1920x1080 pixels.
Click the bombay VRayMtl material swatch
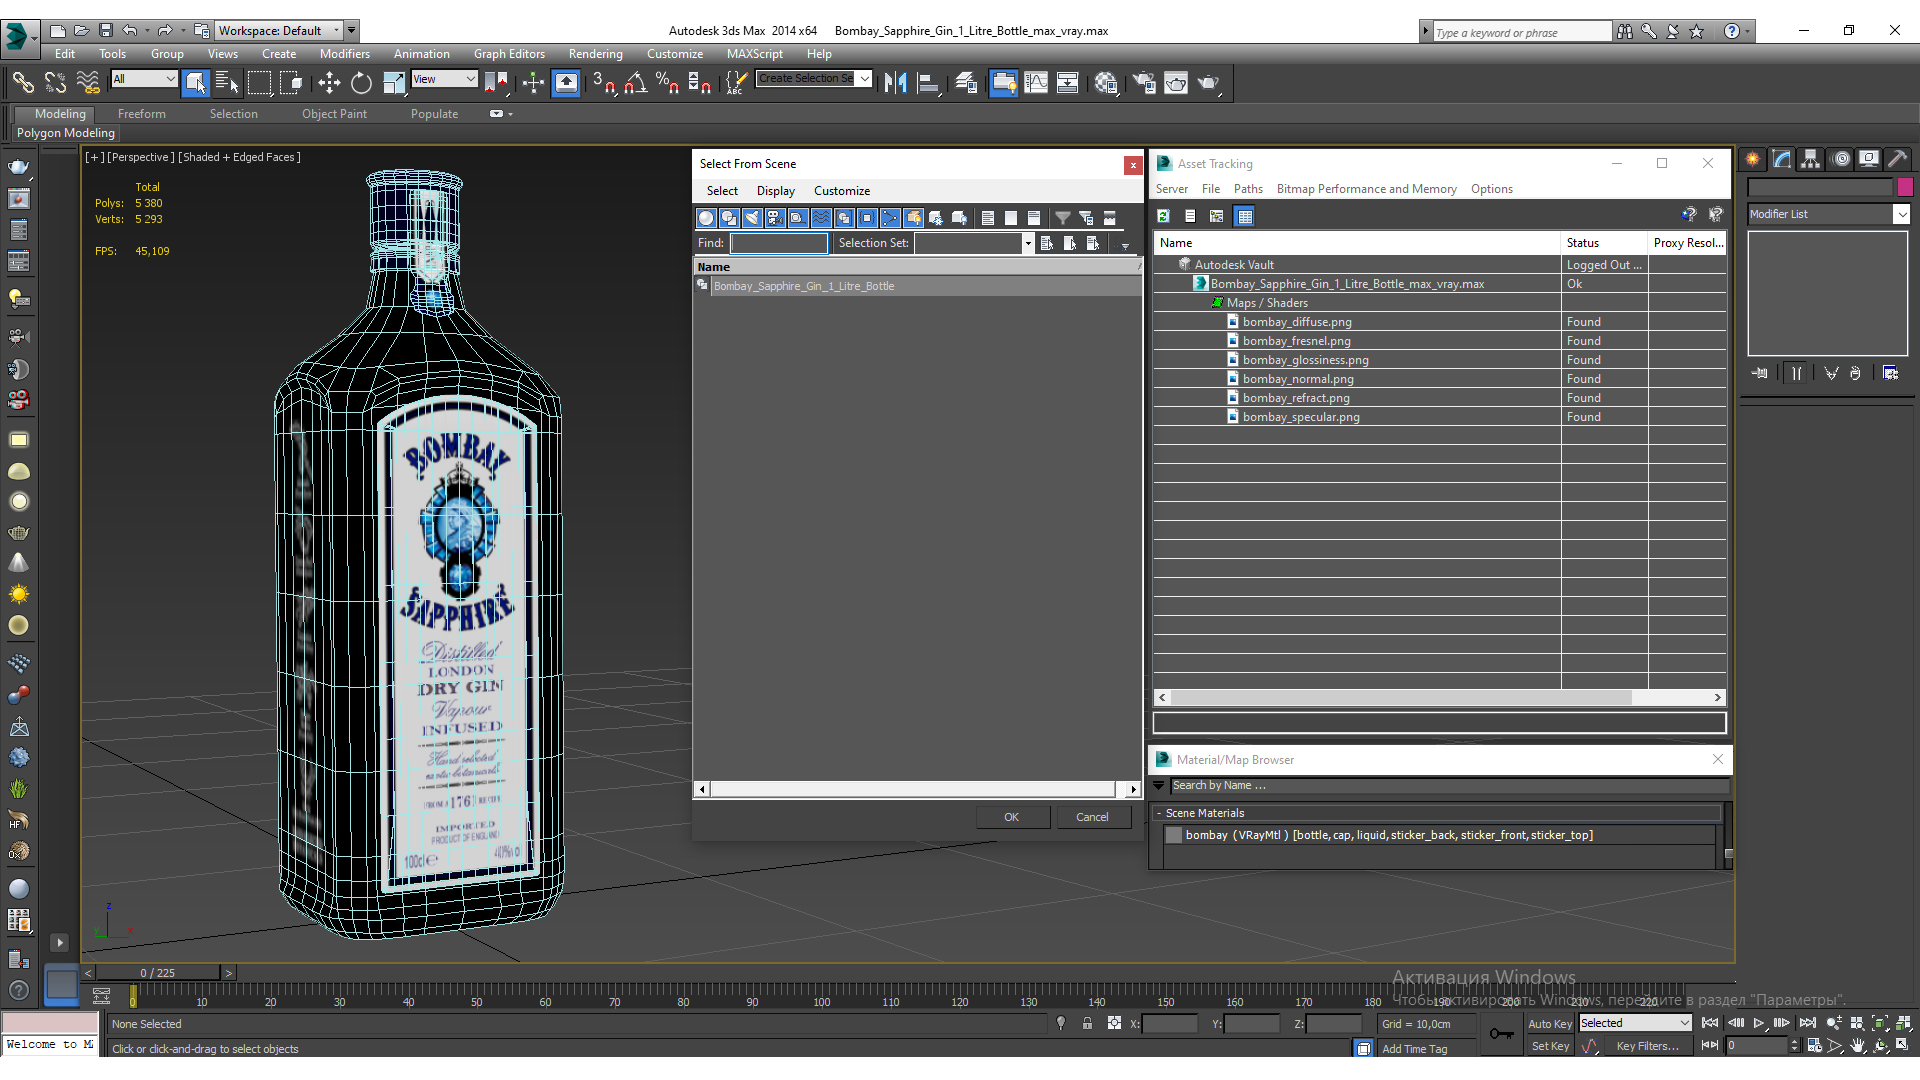click(x=1174, y=835)
